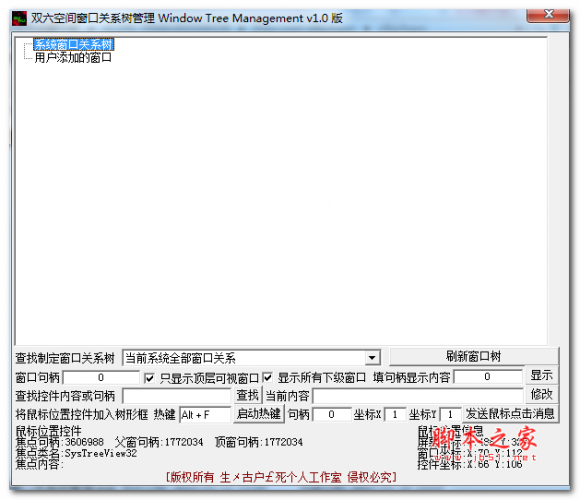Click the 显示 button
Viewport: 580px width, 500px height.
pyautogui.click(x=542, y=375)
